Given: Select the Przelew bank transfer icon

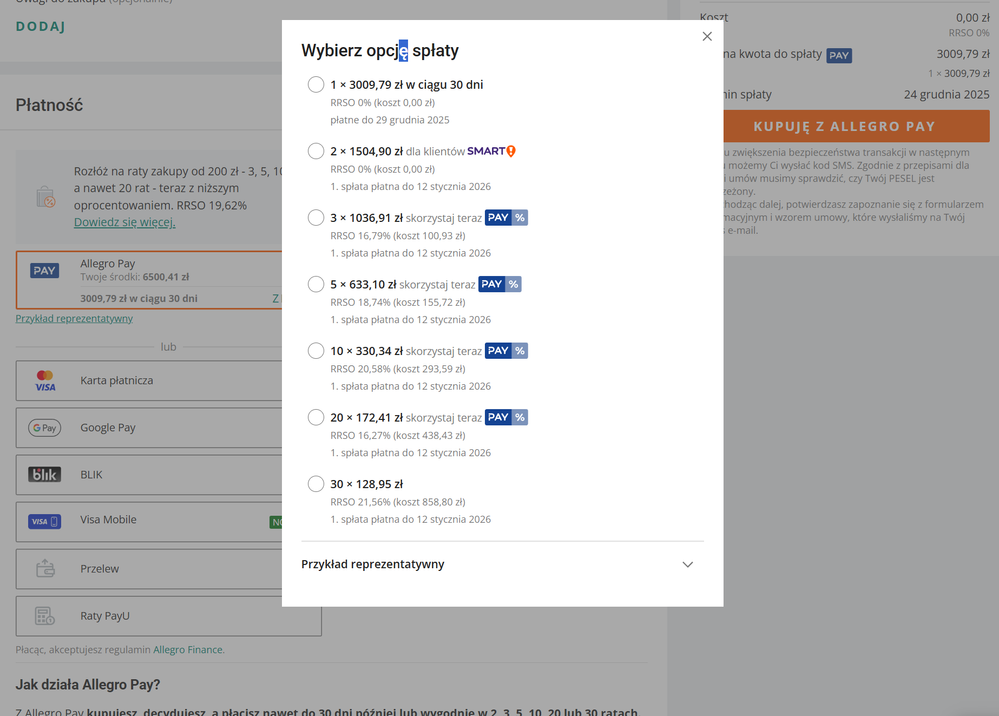Looking at the screenshot, I should click(45, 569).
